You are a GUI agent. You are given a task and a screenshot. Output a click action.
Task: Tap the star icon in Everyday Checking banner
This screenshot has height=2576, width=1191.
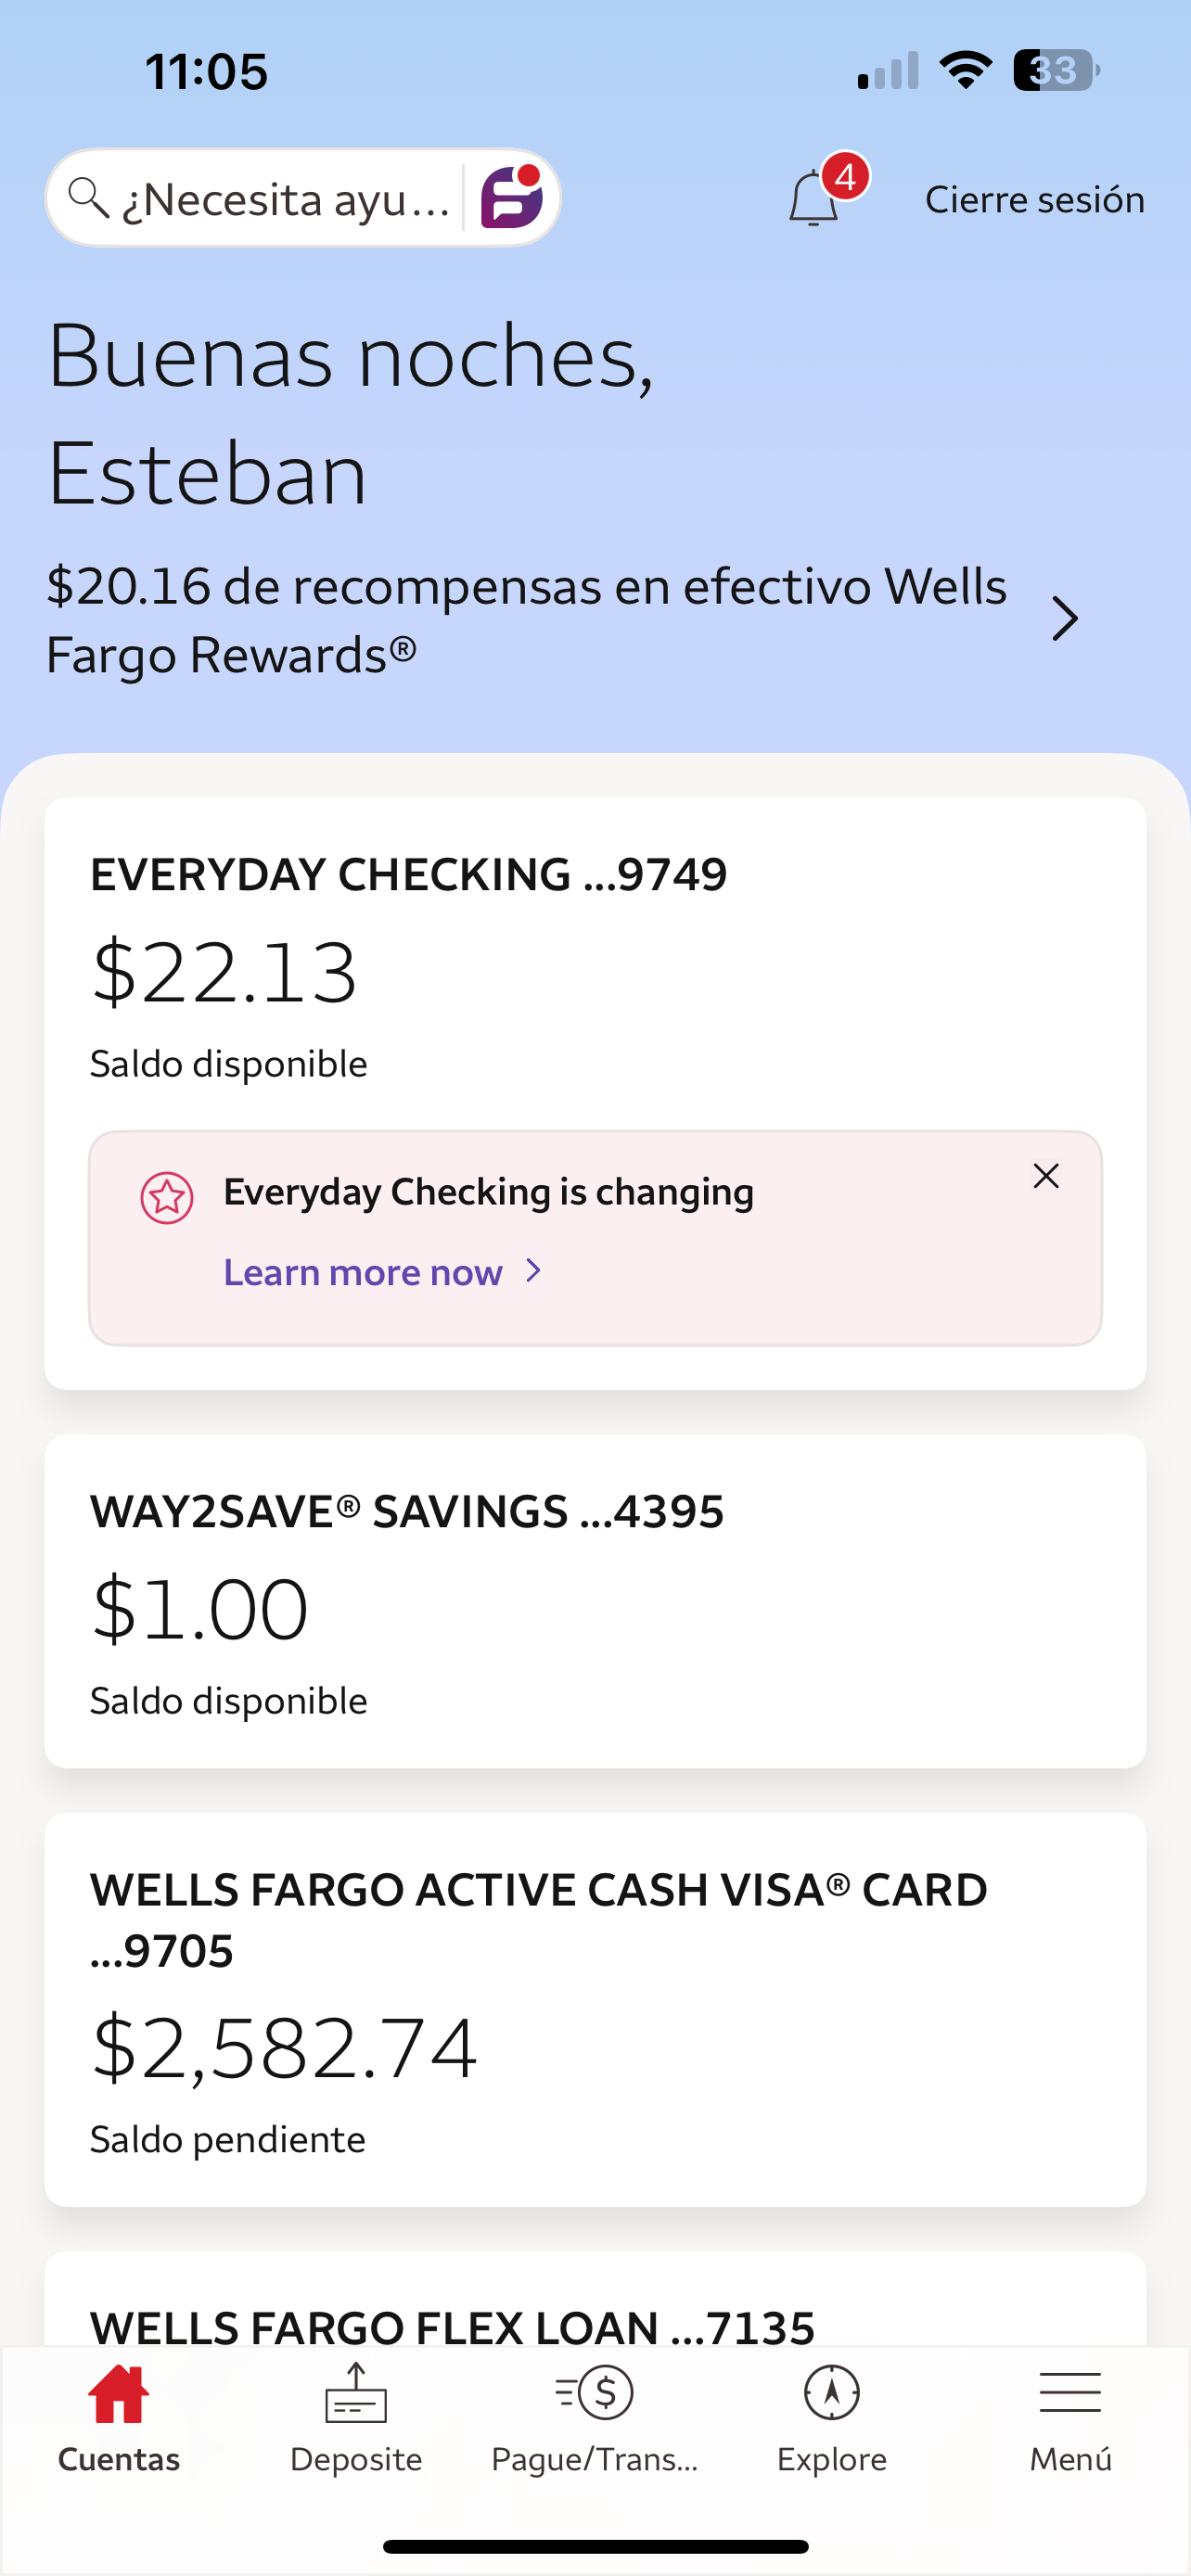167,1197
